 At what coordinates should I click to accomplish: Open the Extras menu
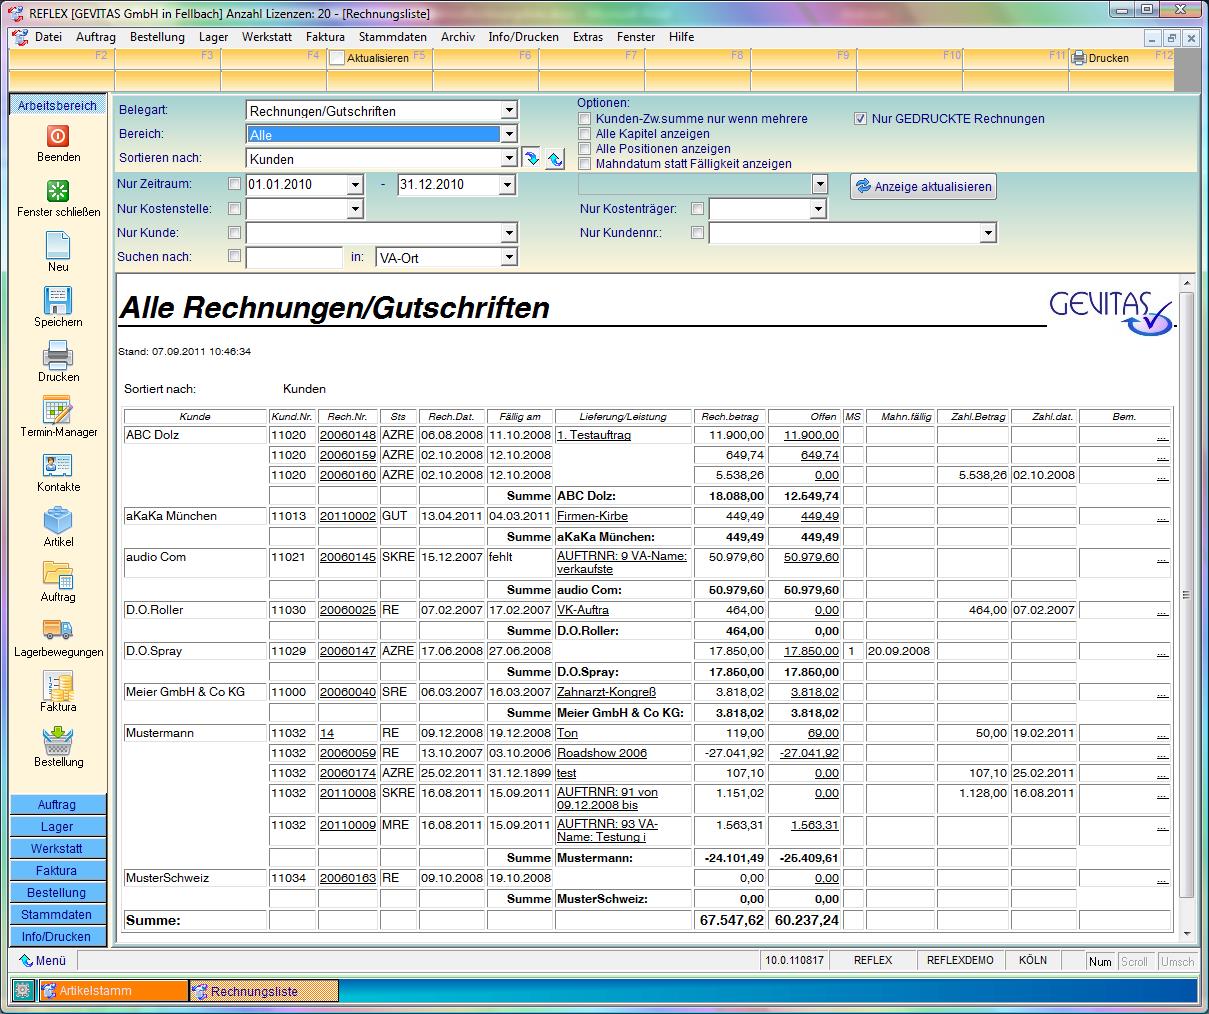(588, 37)
